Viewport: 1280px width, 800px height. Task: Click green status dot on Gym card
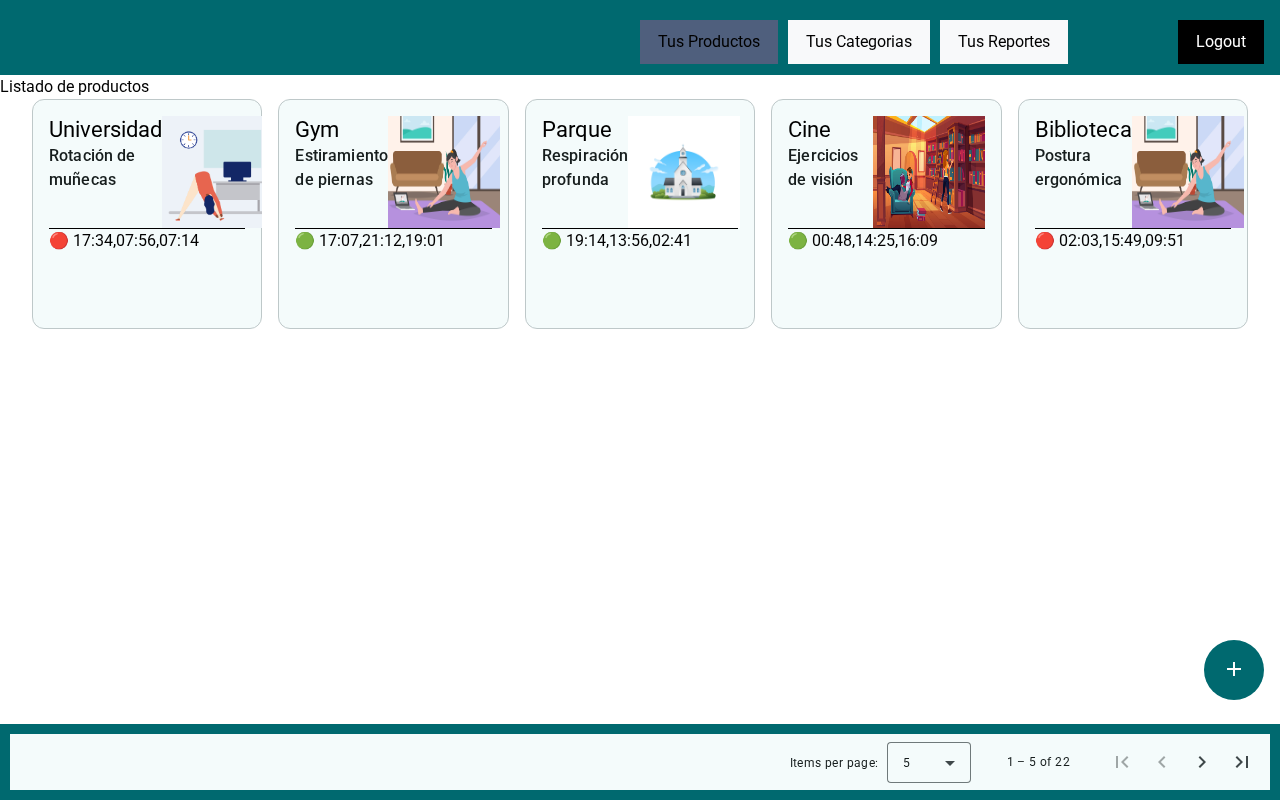pos(305,241)
